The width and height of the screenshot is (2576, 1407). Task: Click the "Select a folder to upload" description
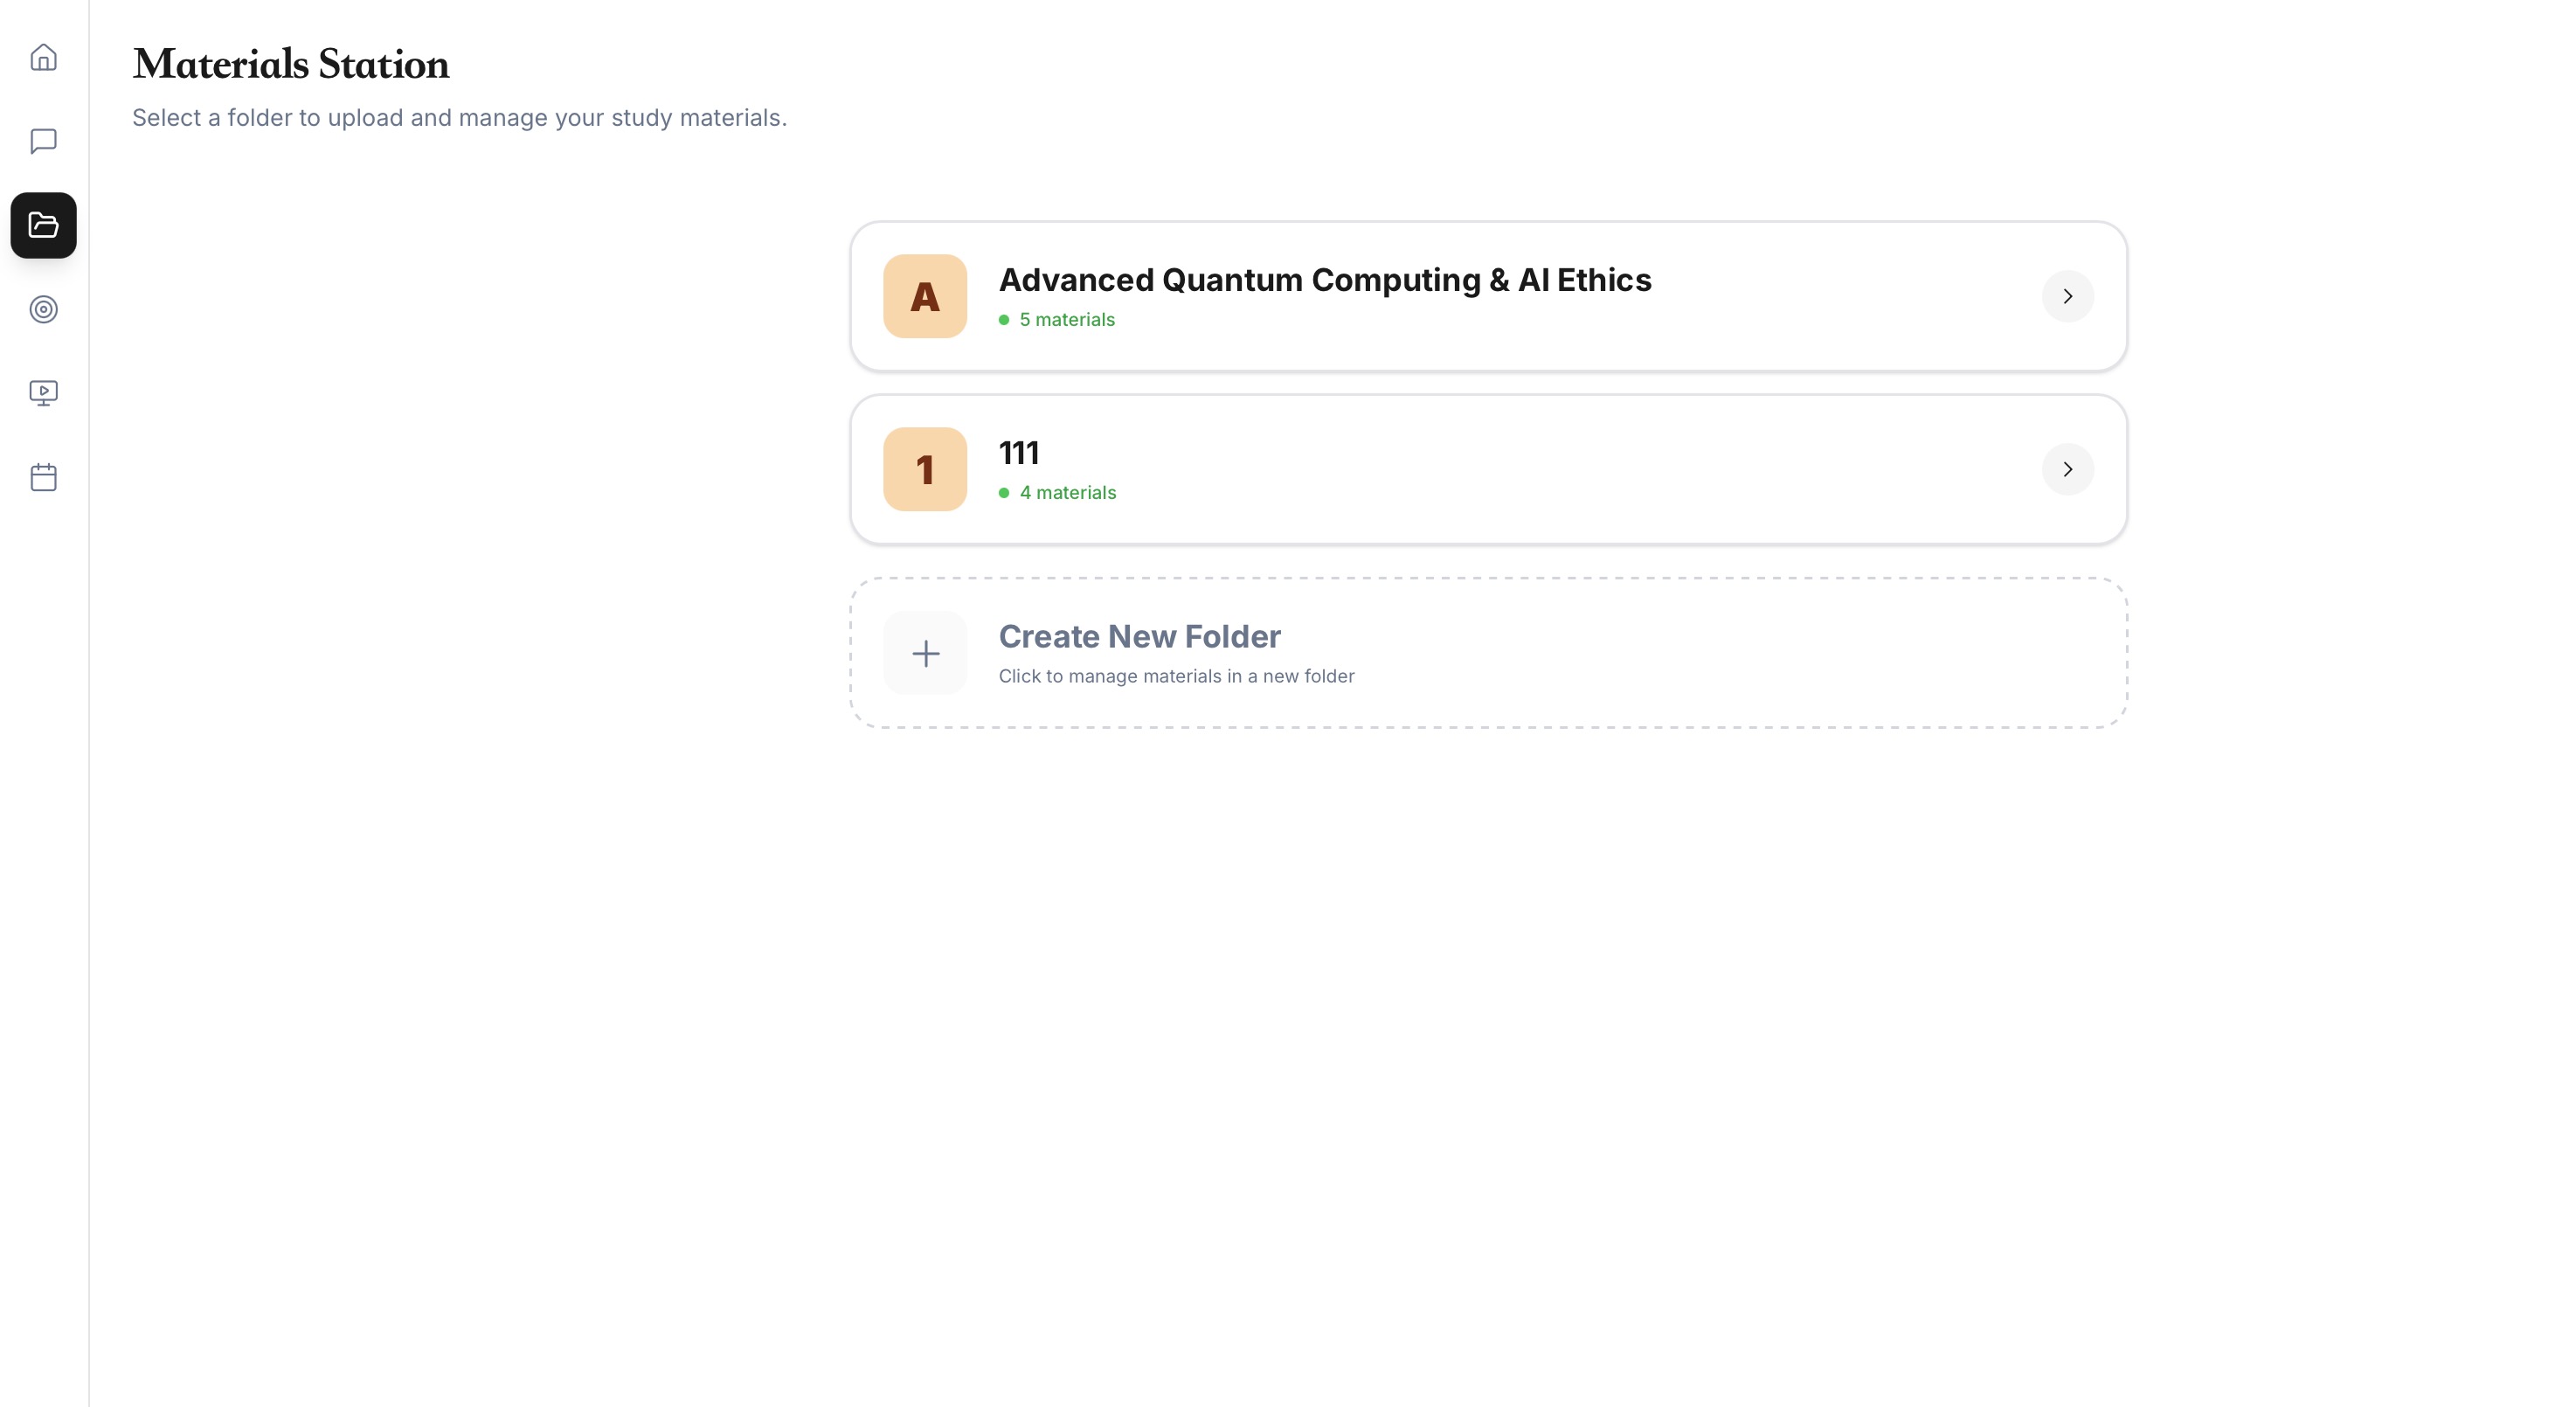point(459,118)
